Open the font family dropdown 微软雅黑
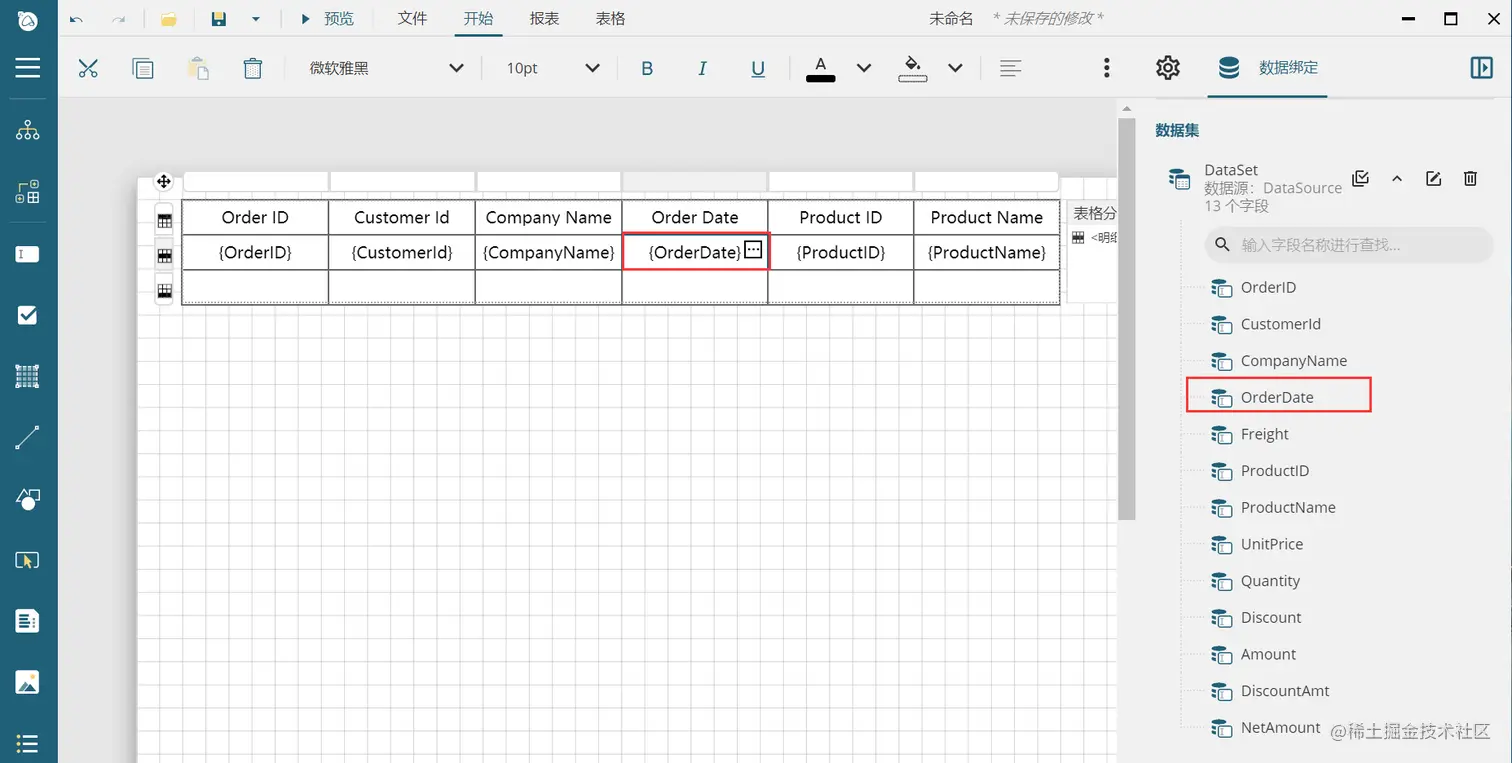 (387, 68)
